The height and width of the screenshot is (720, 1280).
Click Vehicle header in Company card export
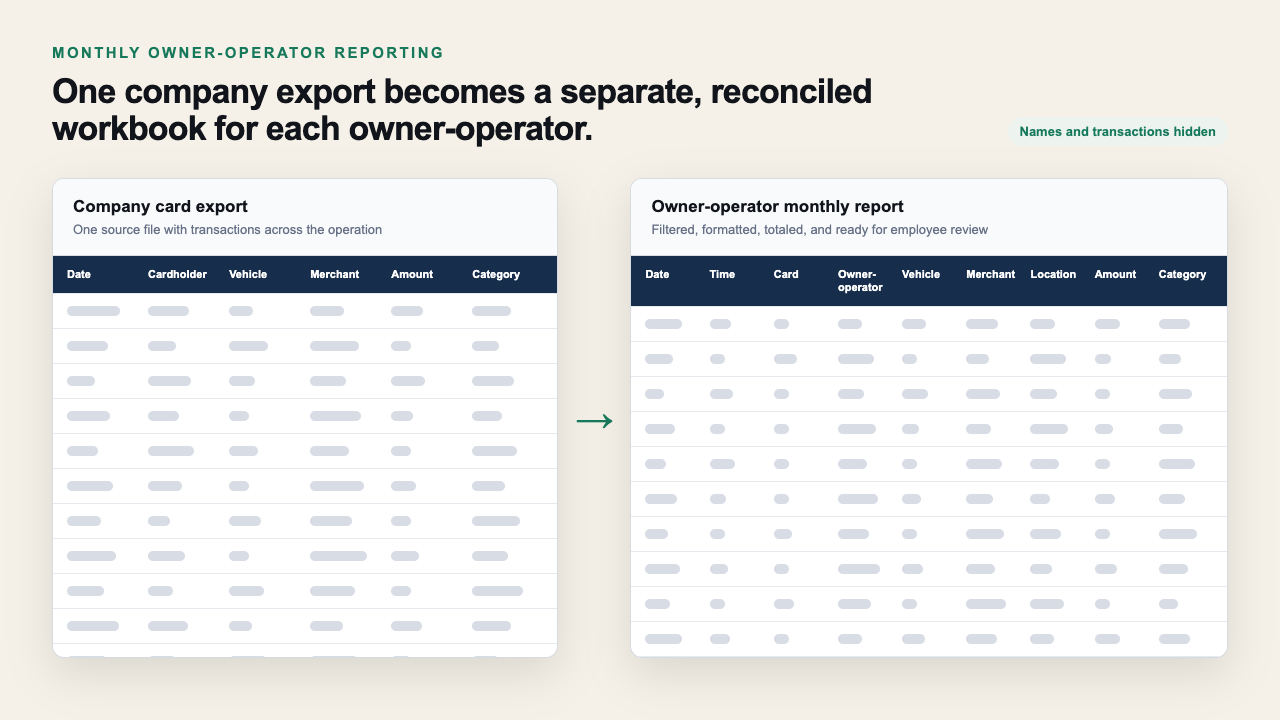pyautogui.click(x=248, y=274)
